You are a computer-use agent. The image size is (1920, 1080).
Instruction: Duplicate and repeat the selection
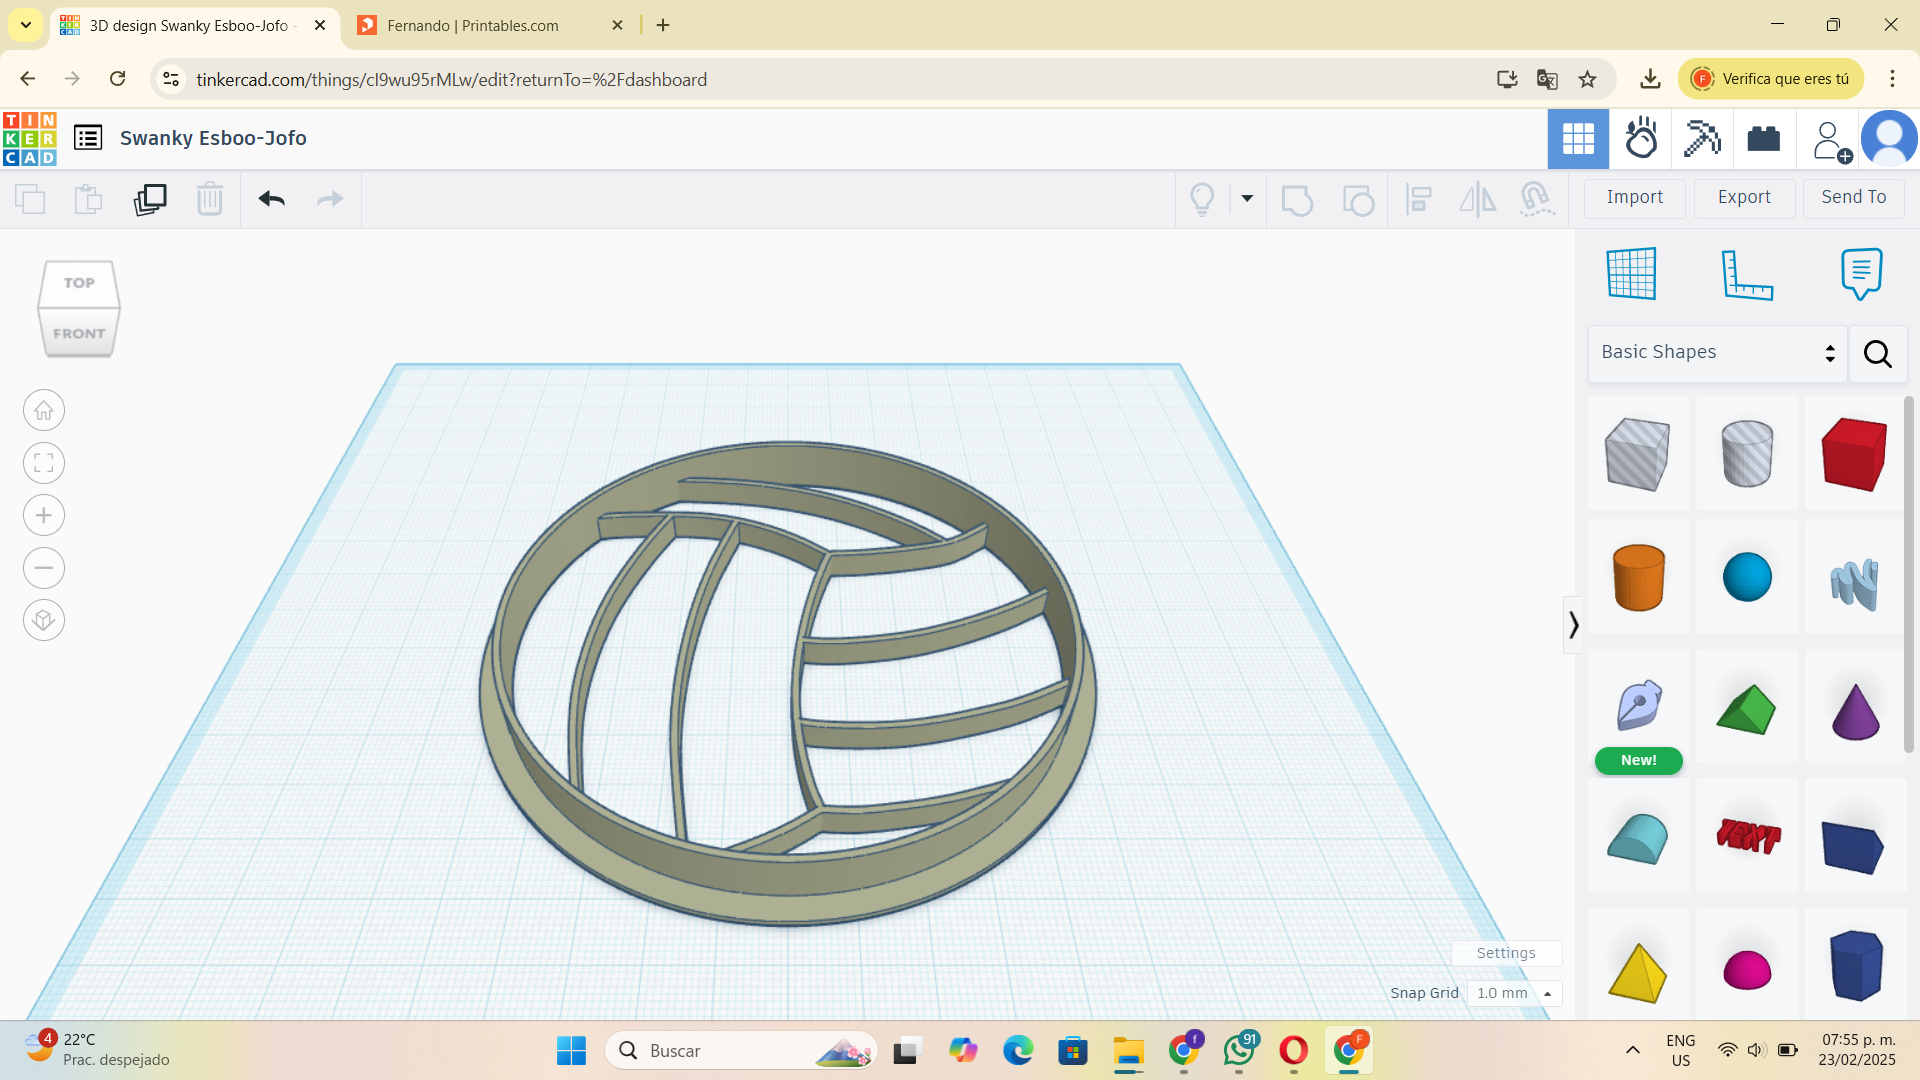coord(150,199)
